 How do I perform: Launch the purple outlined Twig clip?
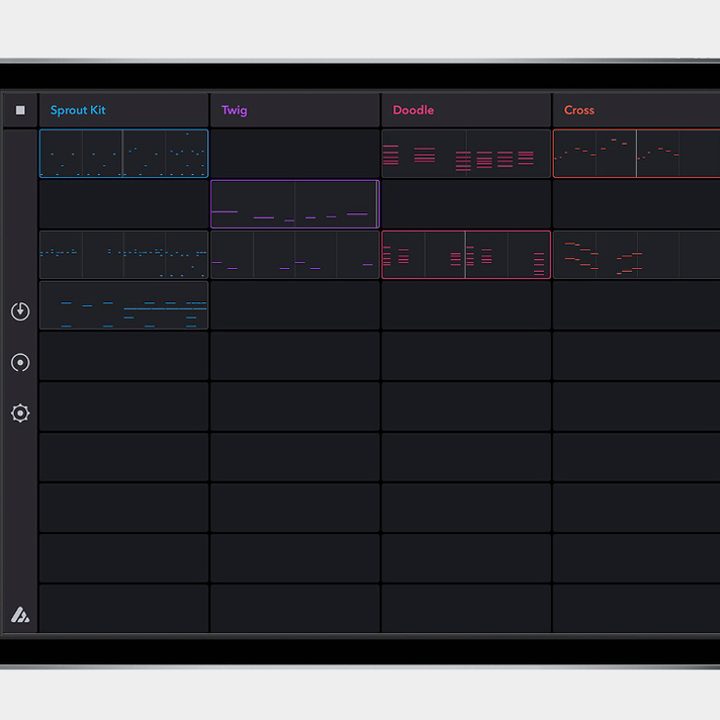(295, 204)
